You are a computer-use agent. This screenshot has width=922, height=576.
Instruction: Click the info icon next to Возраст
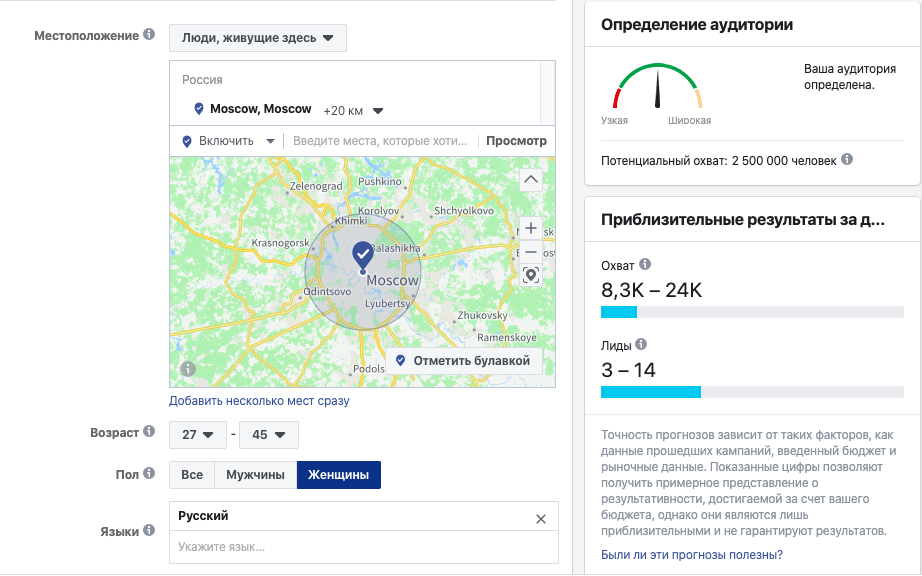(149, 432)
